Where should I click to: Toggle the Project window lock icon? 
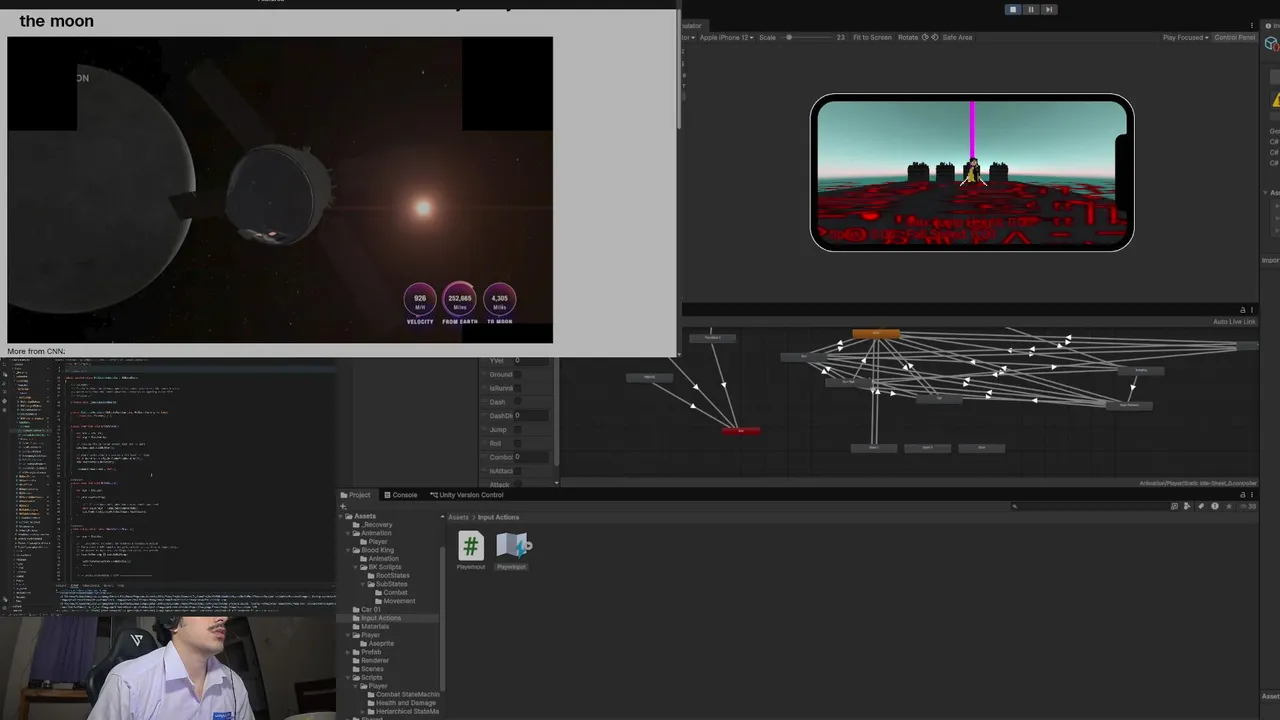pyautogui.click(x=1243, y=494)
